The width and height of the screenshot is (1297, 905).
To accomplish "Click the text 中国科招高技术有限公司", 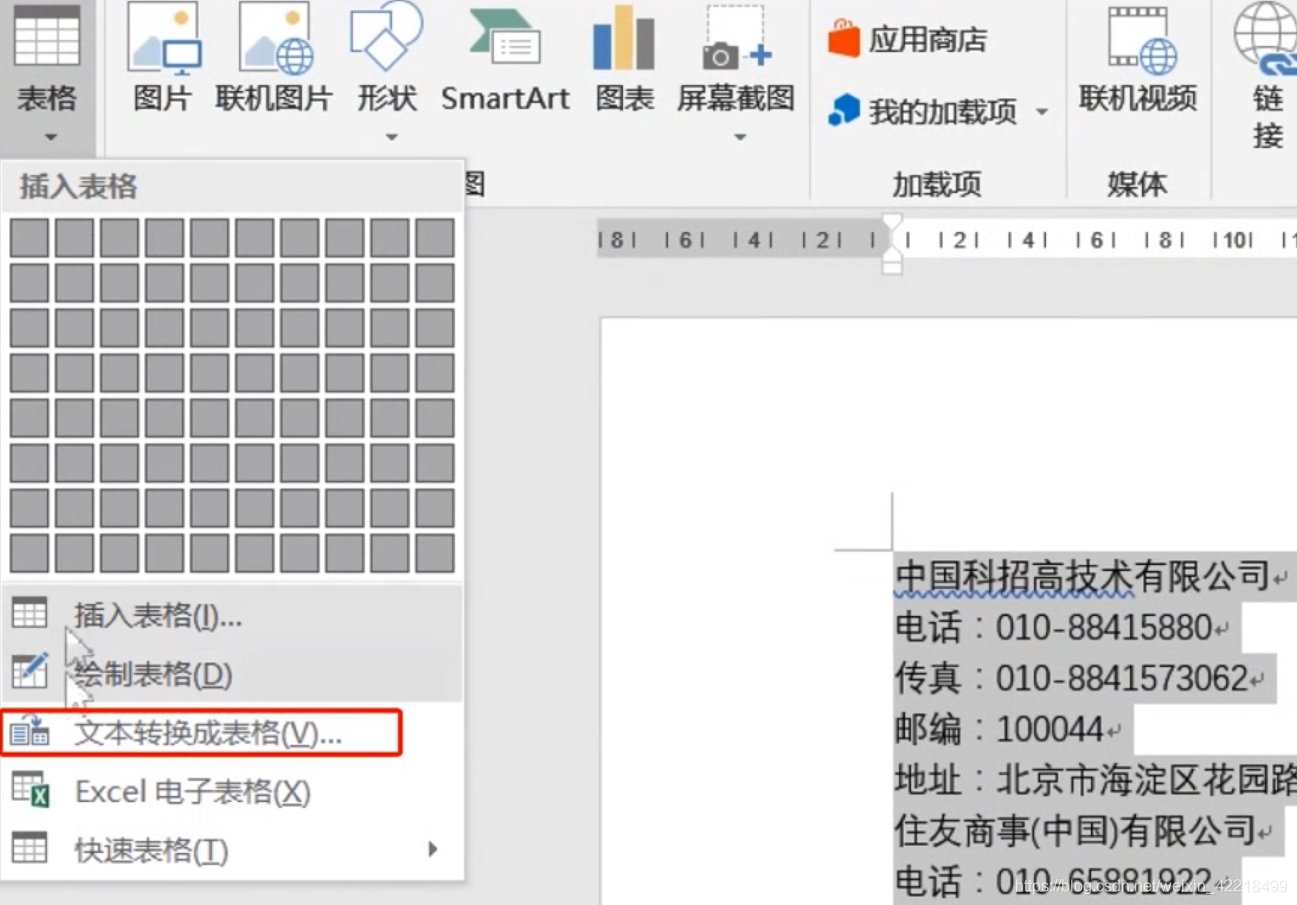I will pos(1083,576).
